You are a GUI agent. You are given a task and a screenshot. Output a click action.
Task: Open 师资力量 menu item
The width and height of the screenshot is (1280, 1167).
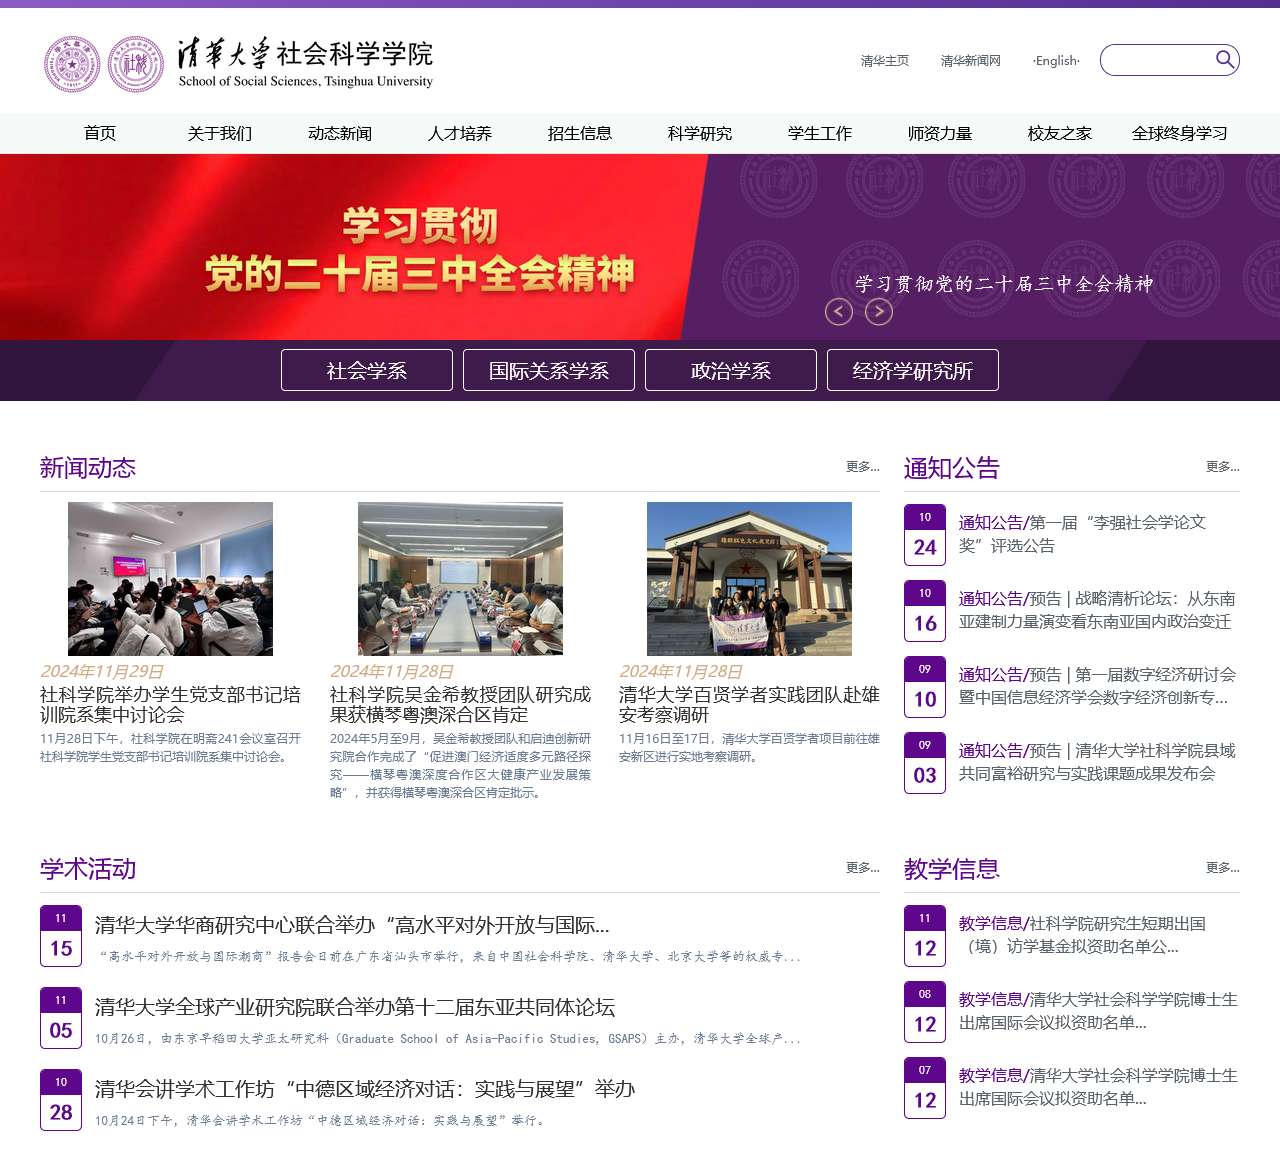[940, 133]
